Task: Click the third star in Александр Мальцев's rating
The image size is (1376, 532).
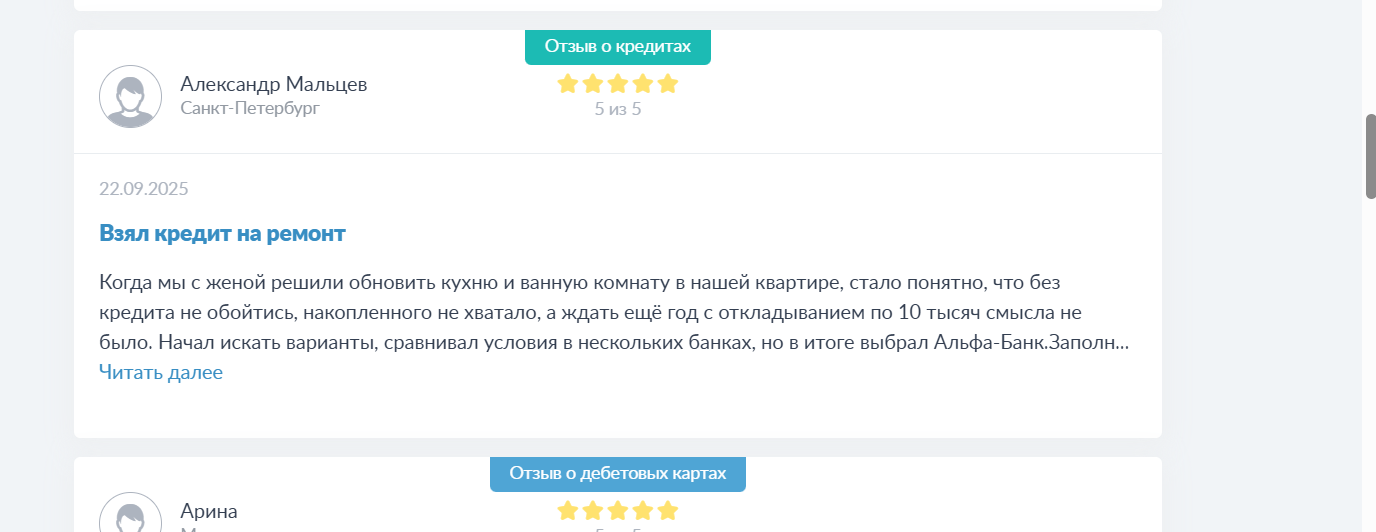Action: (x=618, y=84)
